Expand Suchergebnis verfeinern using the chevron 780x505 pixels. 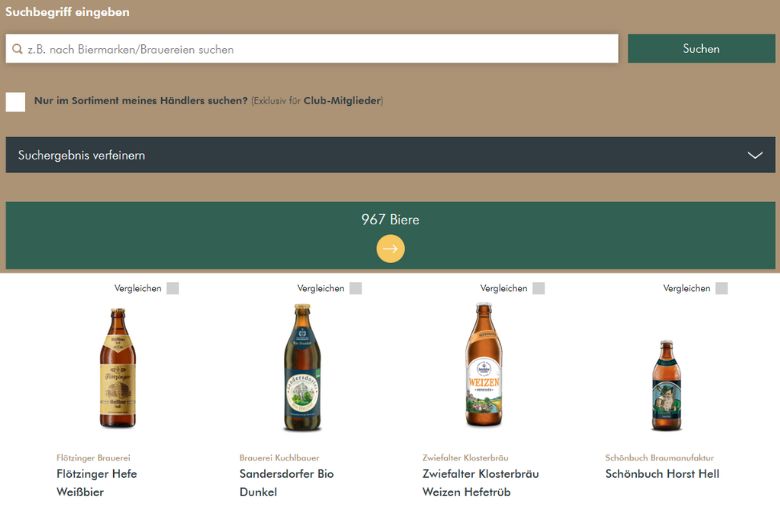pos(755,155)
